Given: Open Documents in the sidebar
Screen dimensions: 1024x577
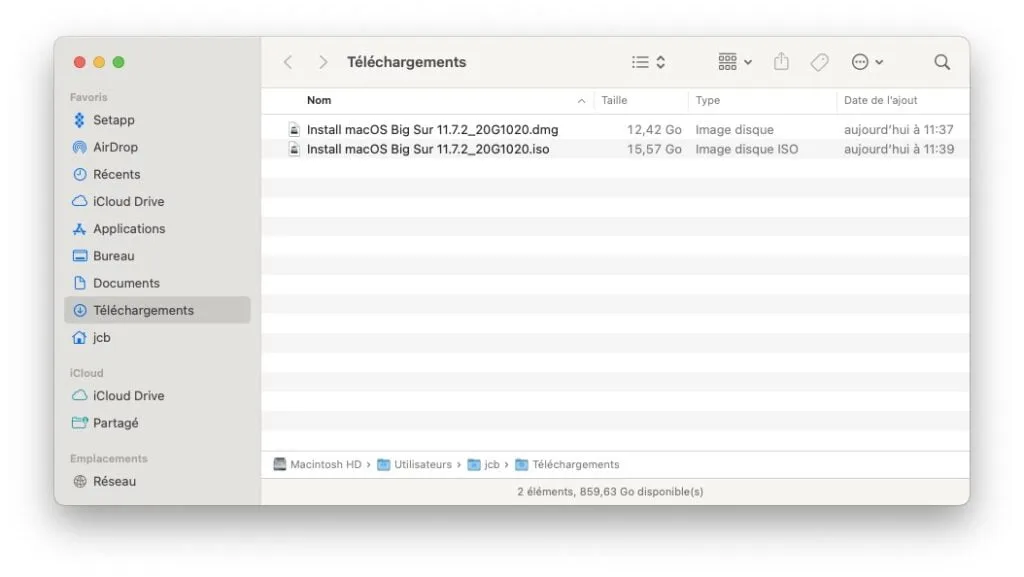Looking at the screenshot, I should click(116, 283).
